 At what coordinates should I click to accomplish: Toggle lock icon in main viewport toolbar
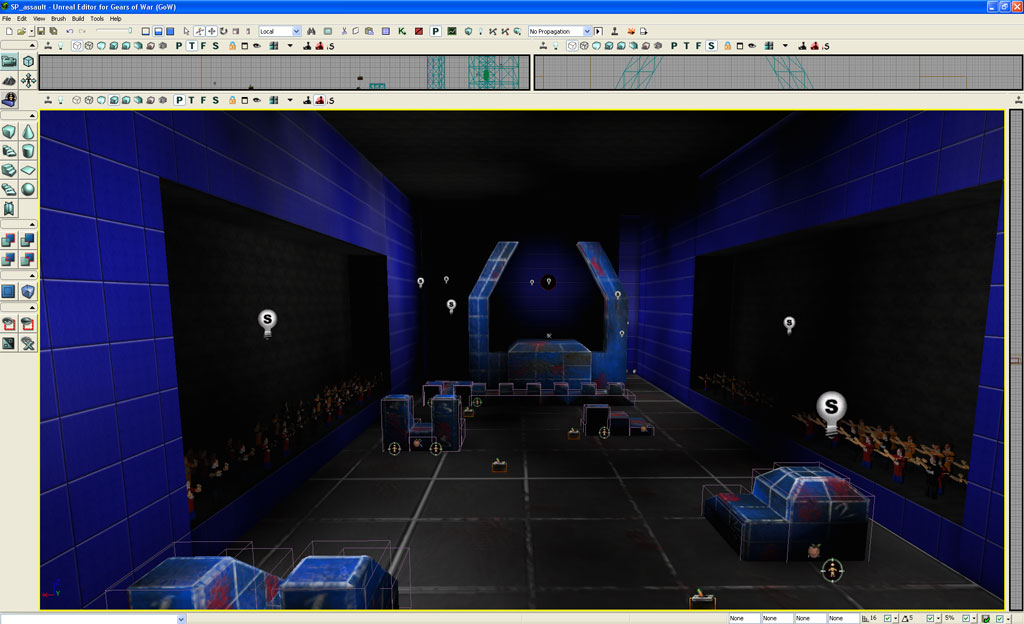tap(232, 100)
